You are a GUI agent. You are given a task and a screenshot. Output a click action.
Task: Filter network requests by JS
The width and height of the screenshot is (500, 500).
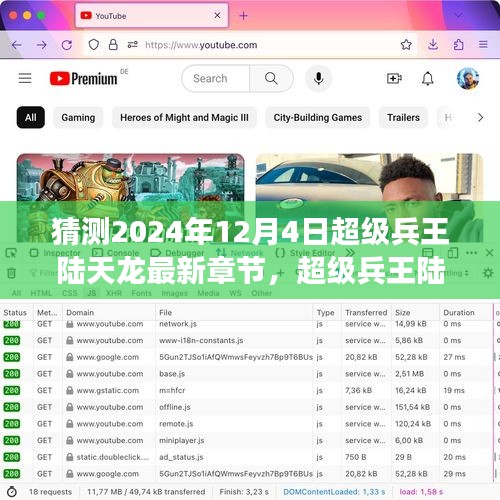point(92,293)
